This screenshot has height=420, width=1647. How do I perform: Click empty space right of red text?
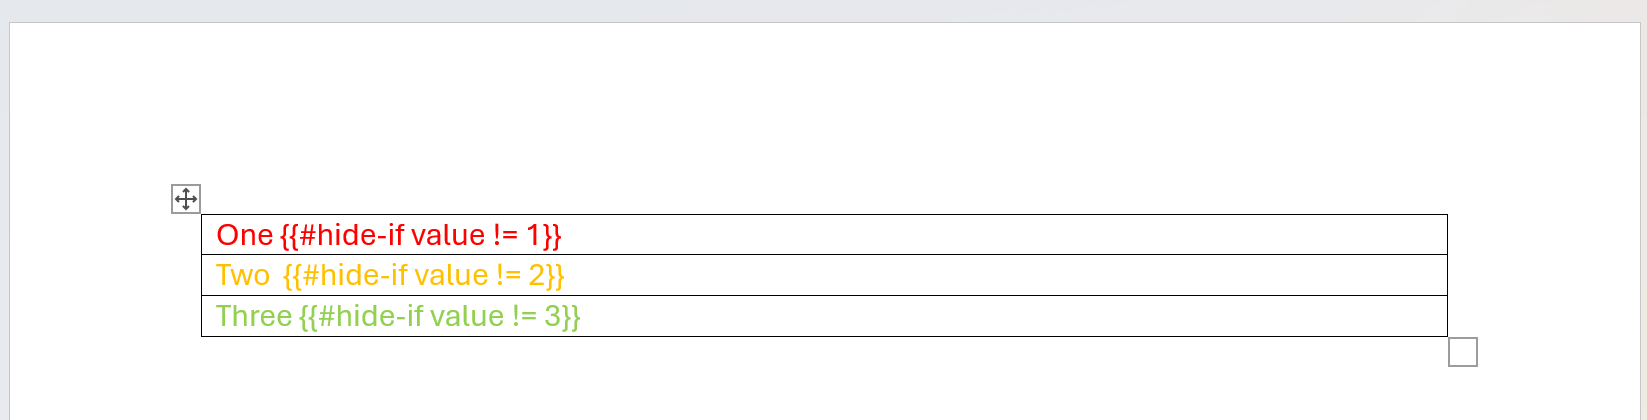point(1000,235)
